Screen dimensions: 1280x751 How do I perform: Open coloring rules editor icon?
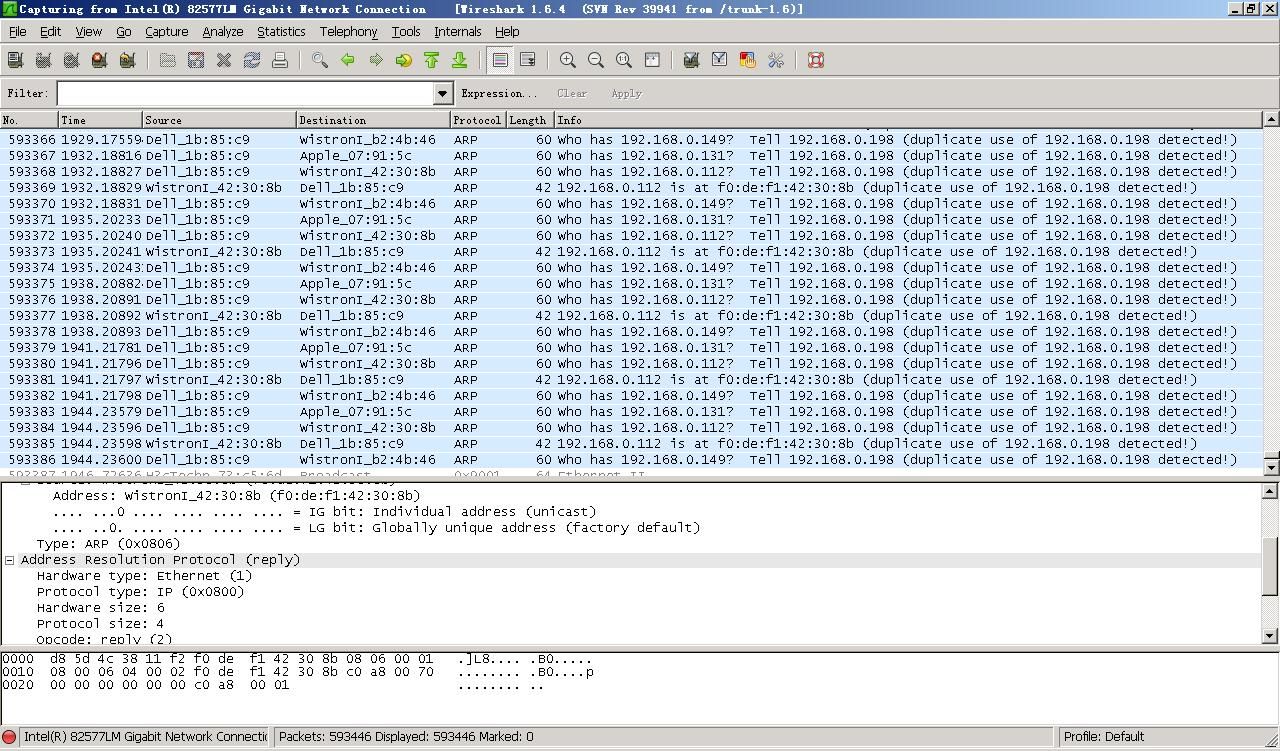coord(747,60)
